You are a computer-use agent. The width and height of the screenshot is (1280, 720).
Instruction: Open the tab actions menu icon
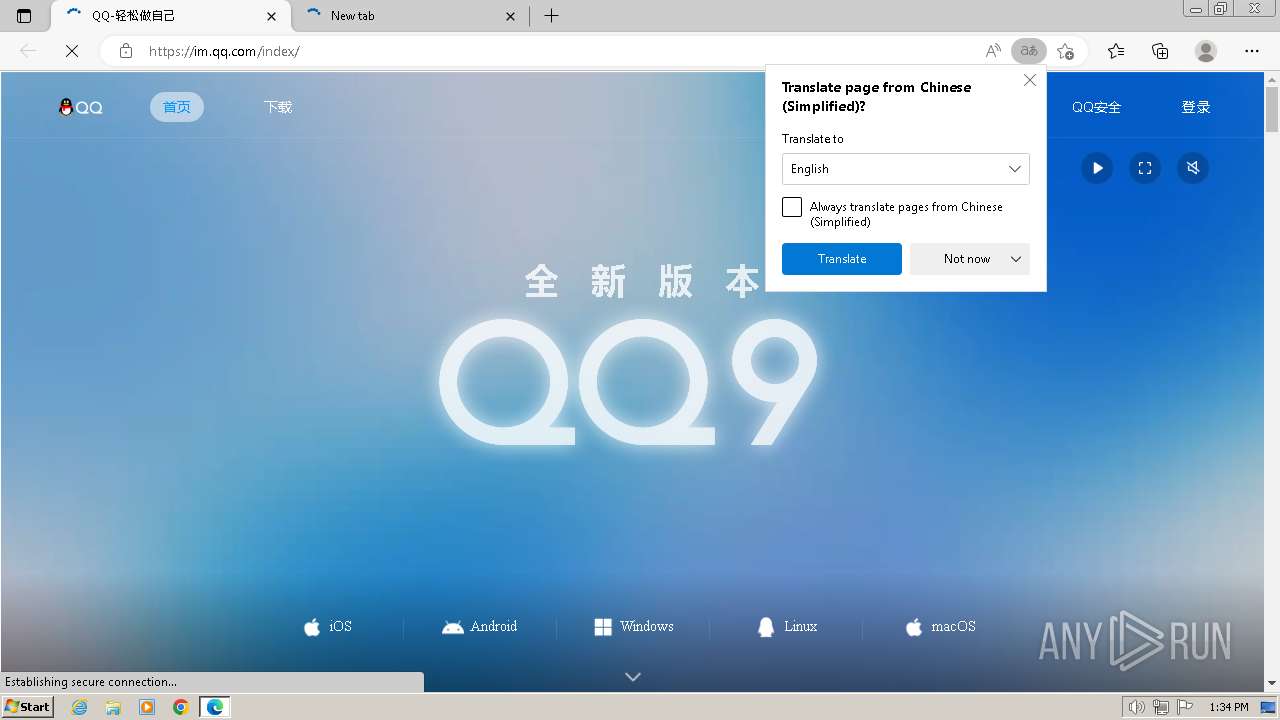pyautogui.click(x=24, y=16)
